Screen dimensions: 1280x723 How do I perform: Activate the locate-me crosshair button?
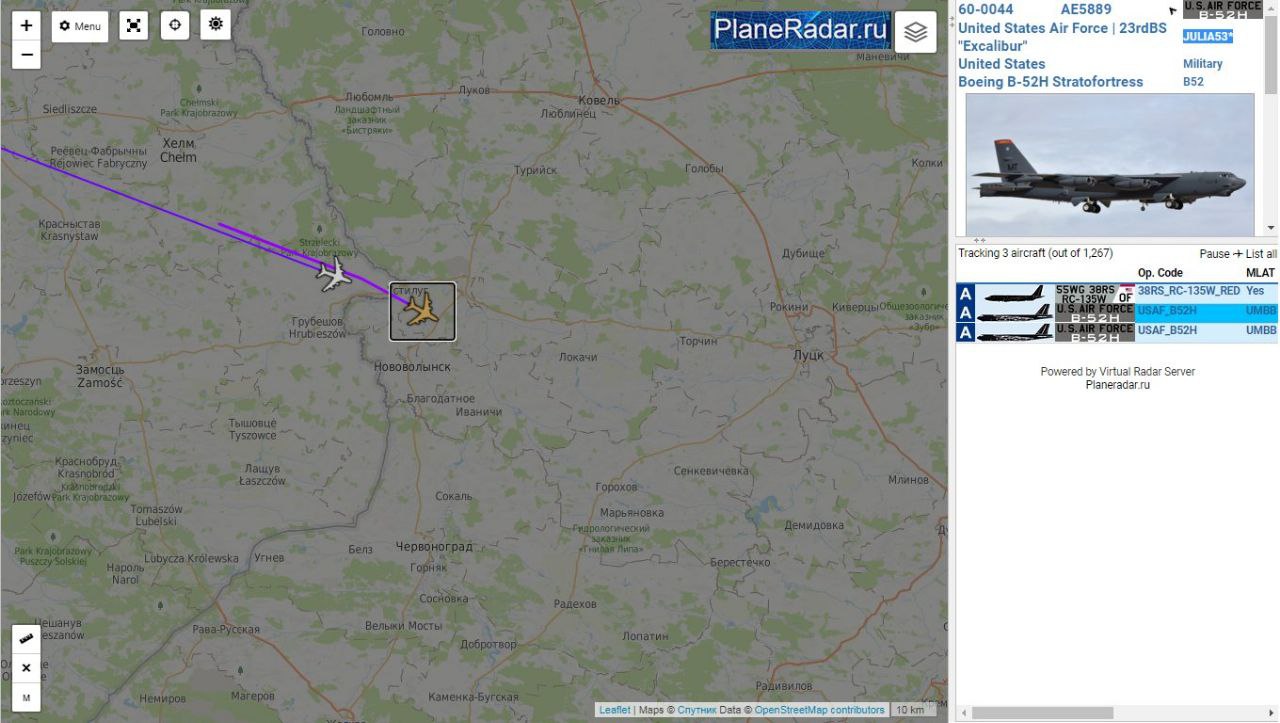[175, 26]
